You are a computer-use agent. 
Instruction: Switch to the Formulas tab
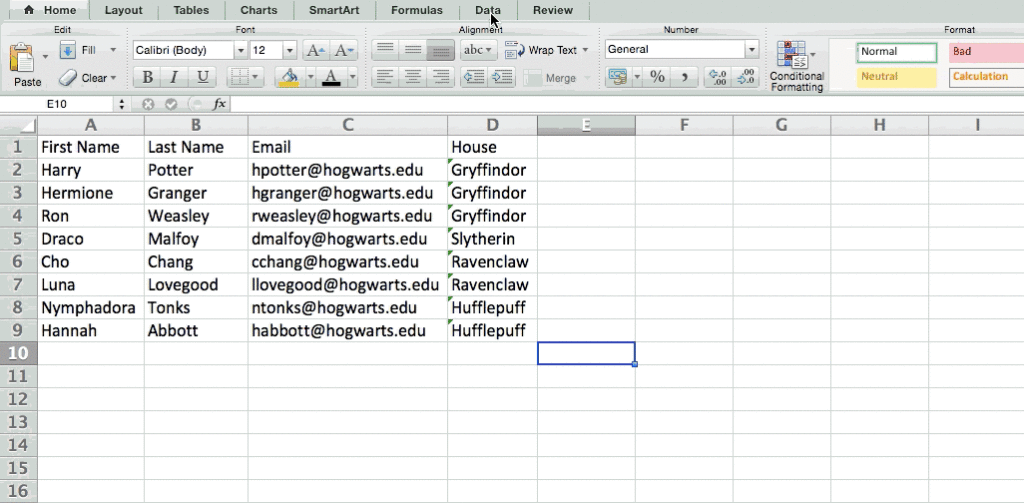pos(418,11)
